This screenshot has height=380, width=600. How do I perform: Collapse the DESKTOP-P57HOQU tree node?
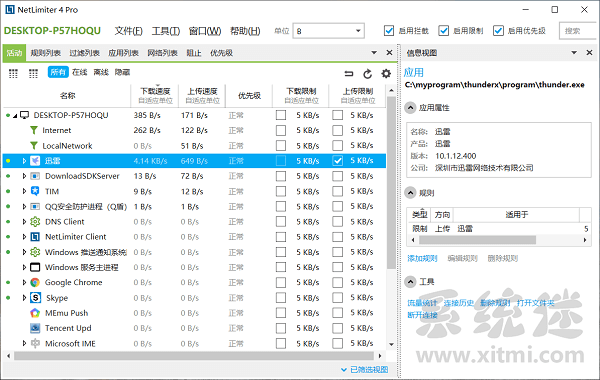click(15, 116)
